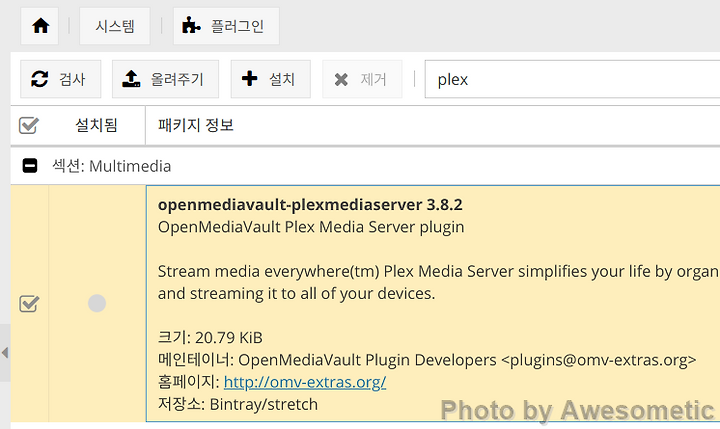The height and width of the screenshot is (429, 720).
Task: Click the 크기: 20.79 KiB text
Action: tap(210, 338)
